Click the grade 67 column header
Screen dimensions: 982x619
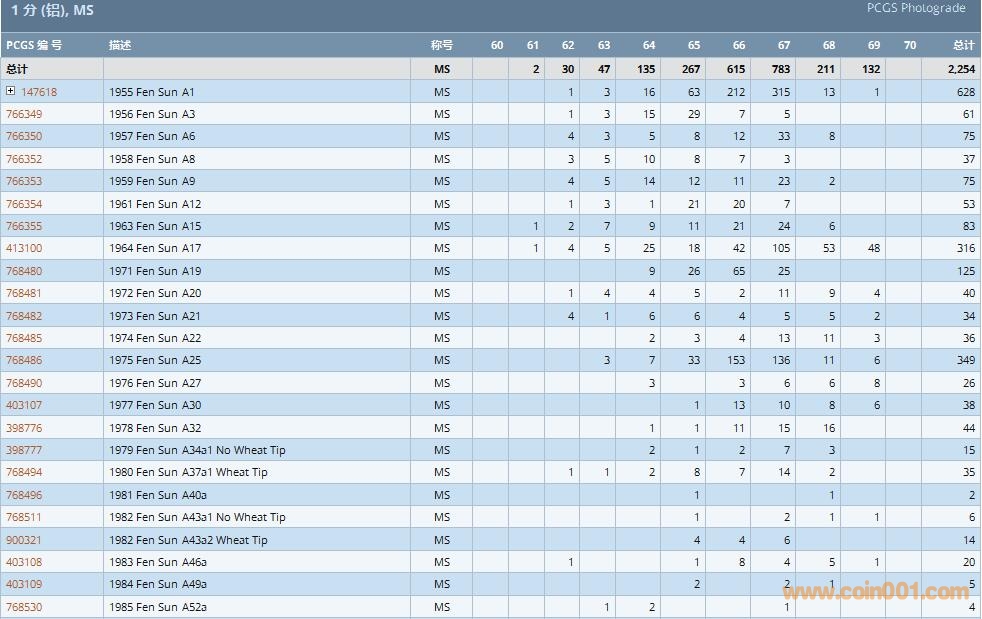pyautogui.click(x=783, y=45)
